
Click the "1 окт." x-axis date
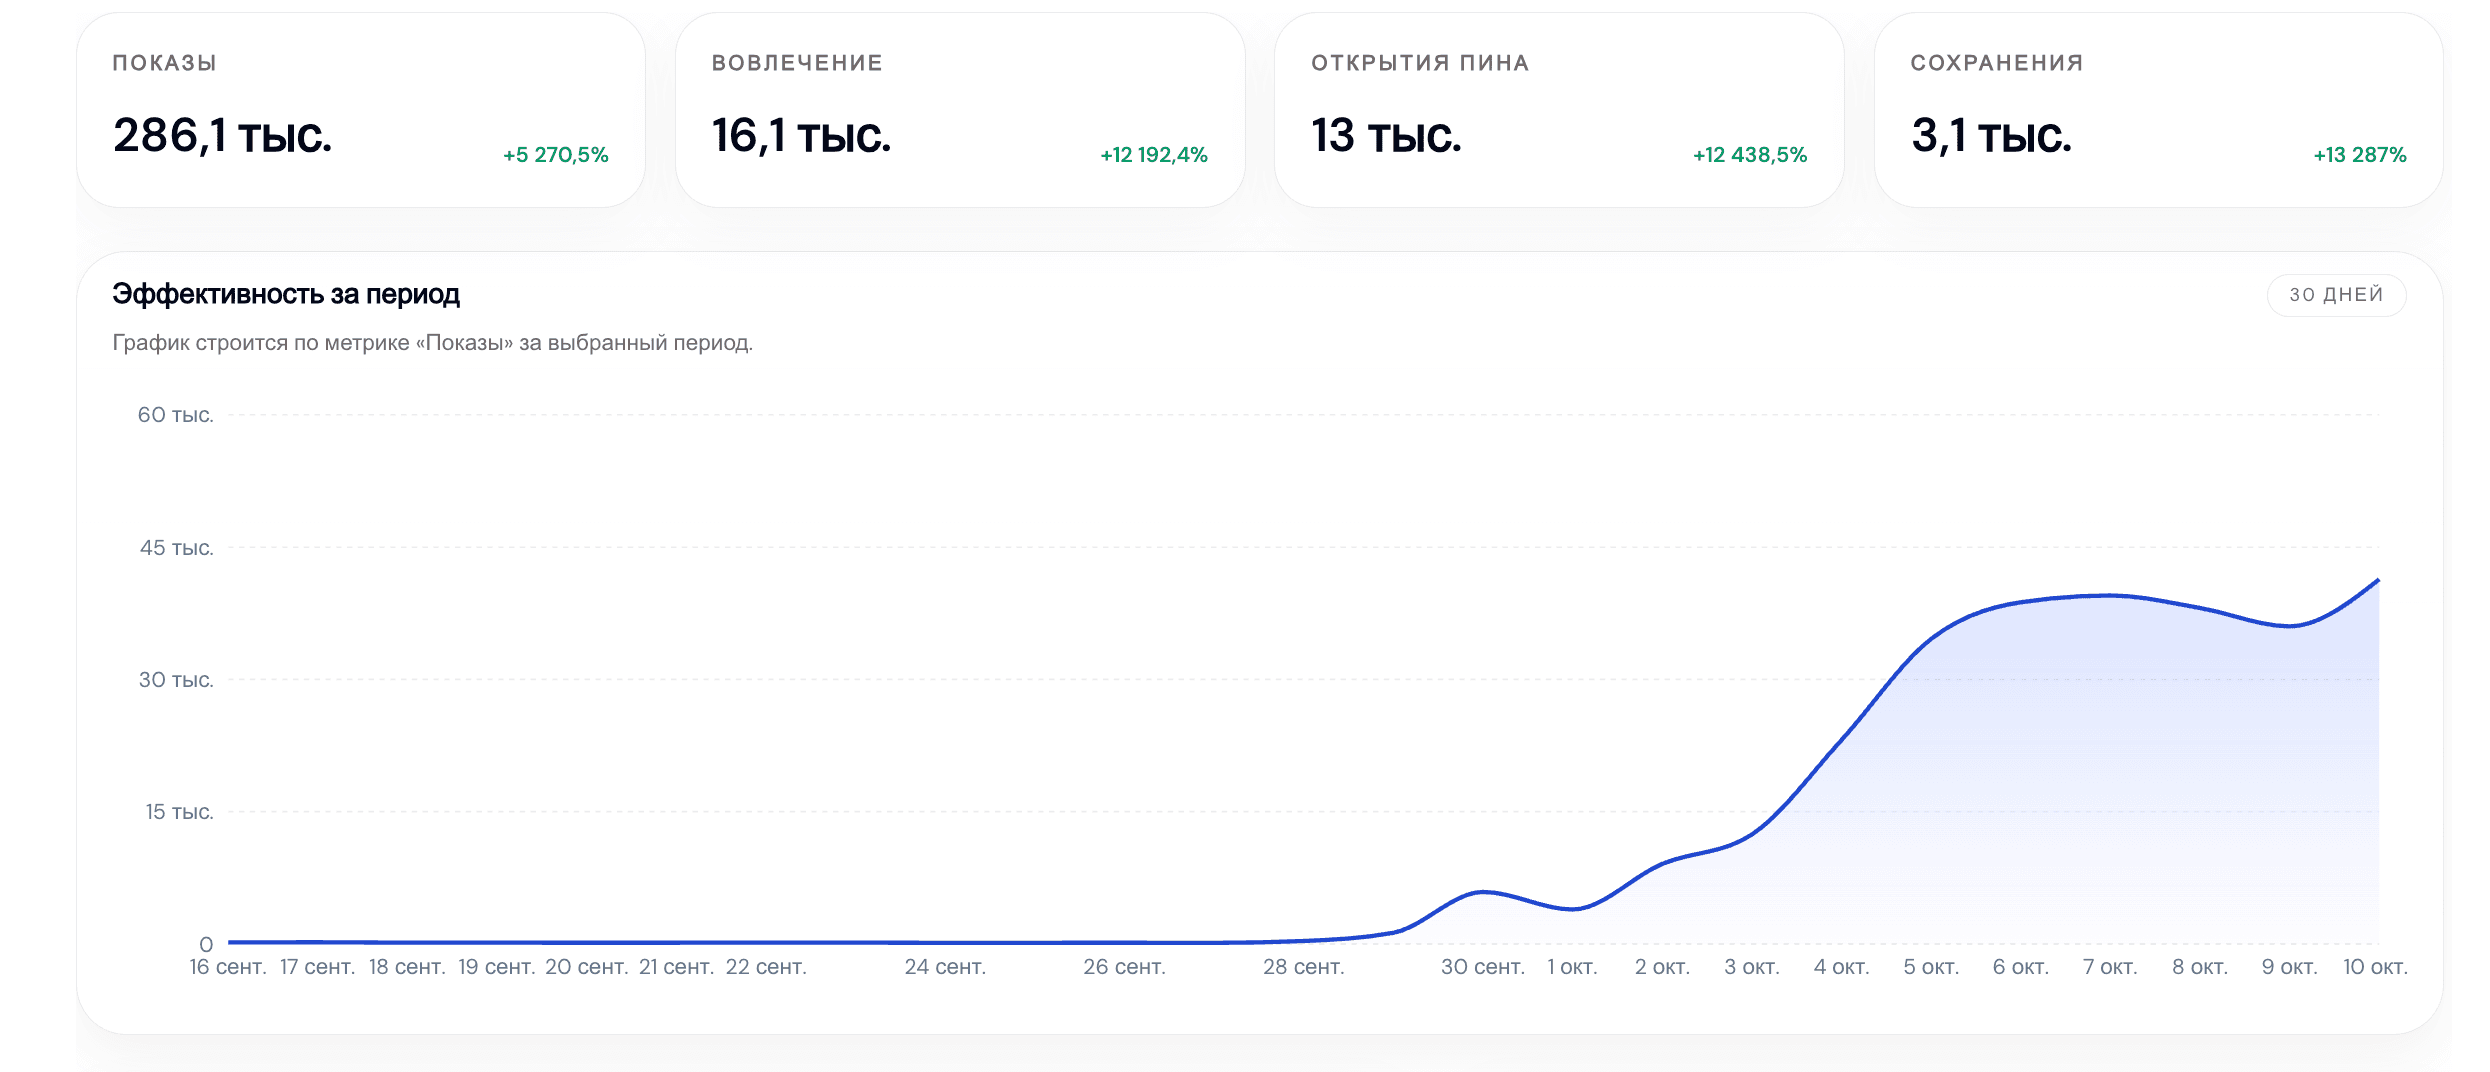pyautogui.click(x=1573, y=967)
